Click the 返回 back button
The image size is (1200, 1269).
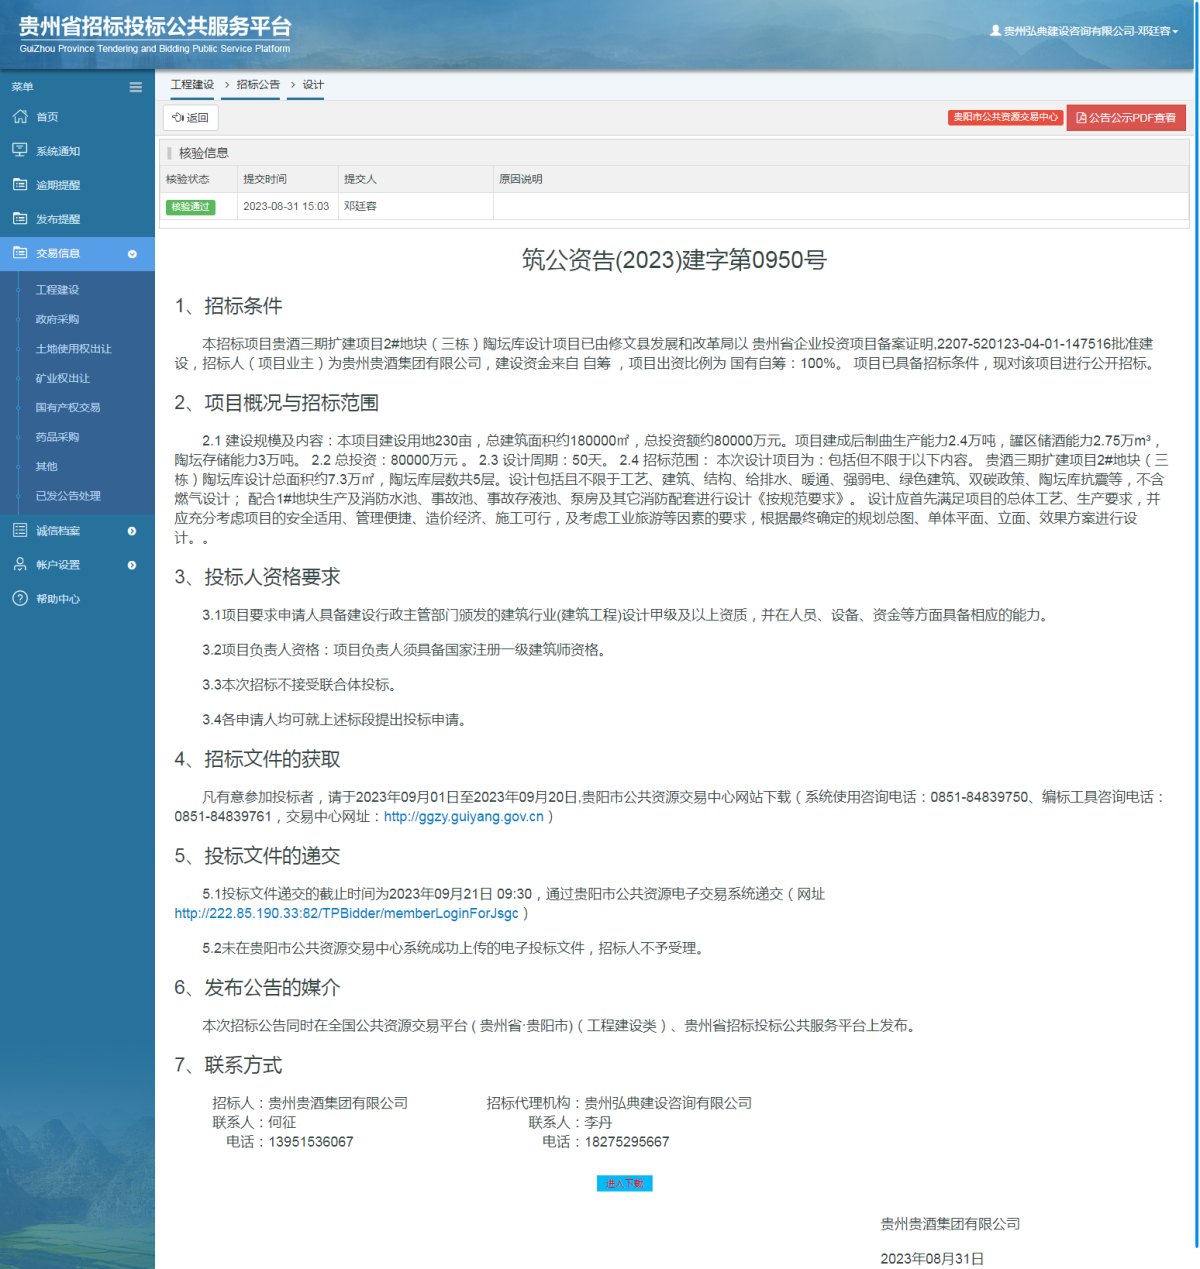(x=190, y=117)
